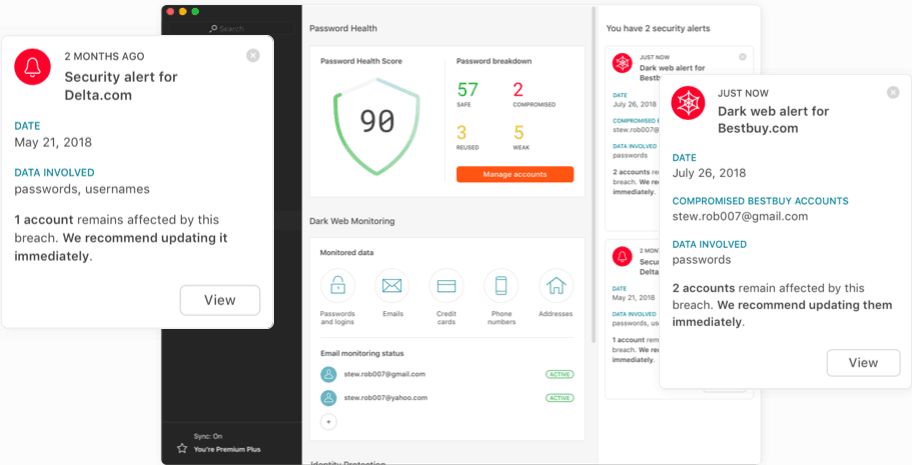The height and width of the screenshot is (465, 912).
Task: Click the bell icon in the alerts list card
Action: (622, 256)
